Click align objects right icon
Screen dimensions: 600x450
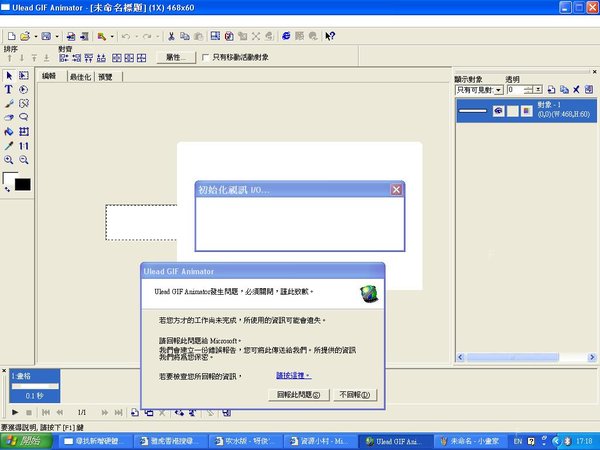tap(77, 58)
